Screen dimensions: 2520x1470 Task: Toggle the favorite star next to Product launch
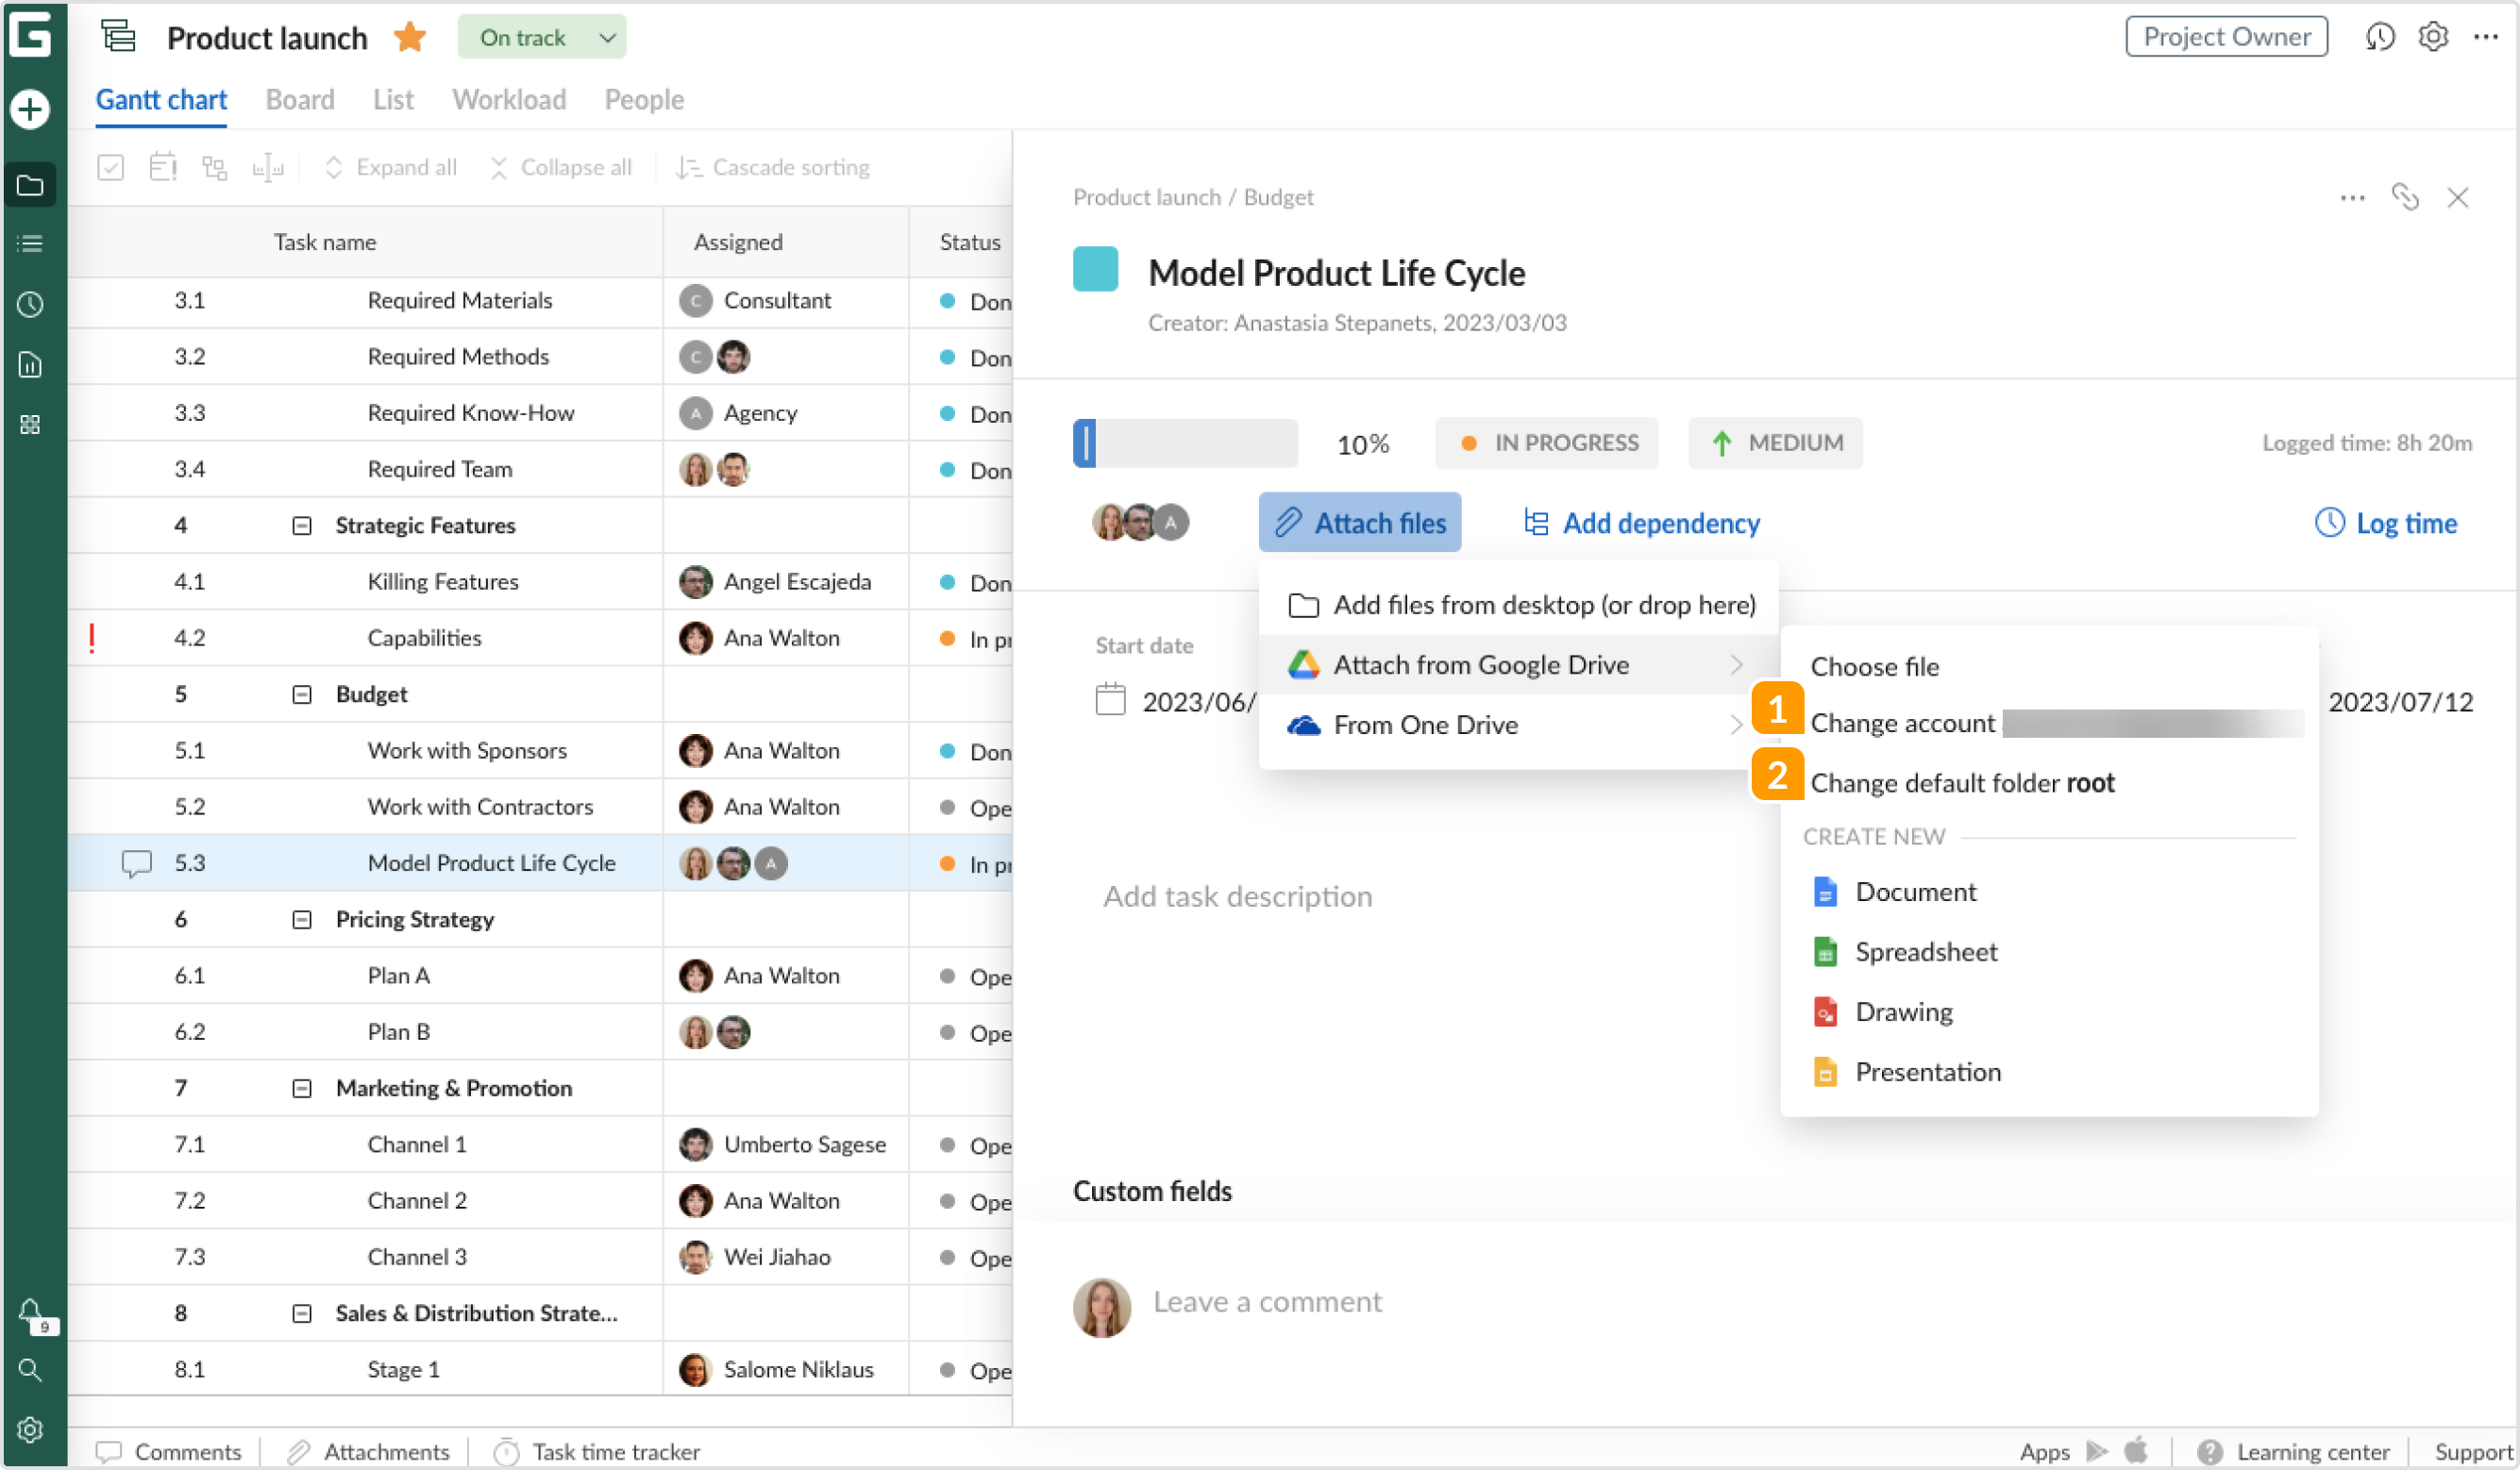pyautogui.click(x=410, y=38)
